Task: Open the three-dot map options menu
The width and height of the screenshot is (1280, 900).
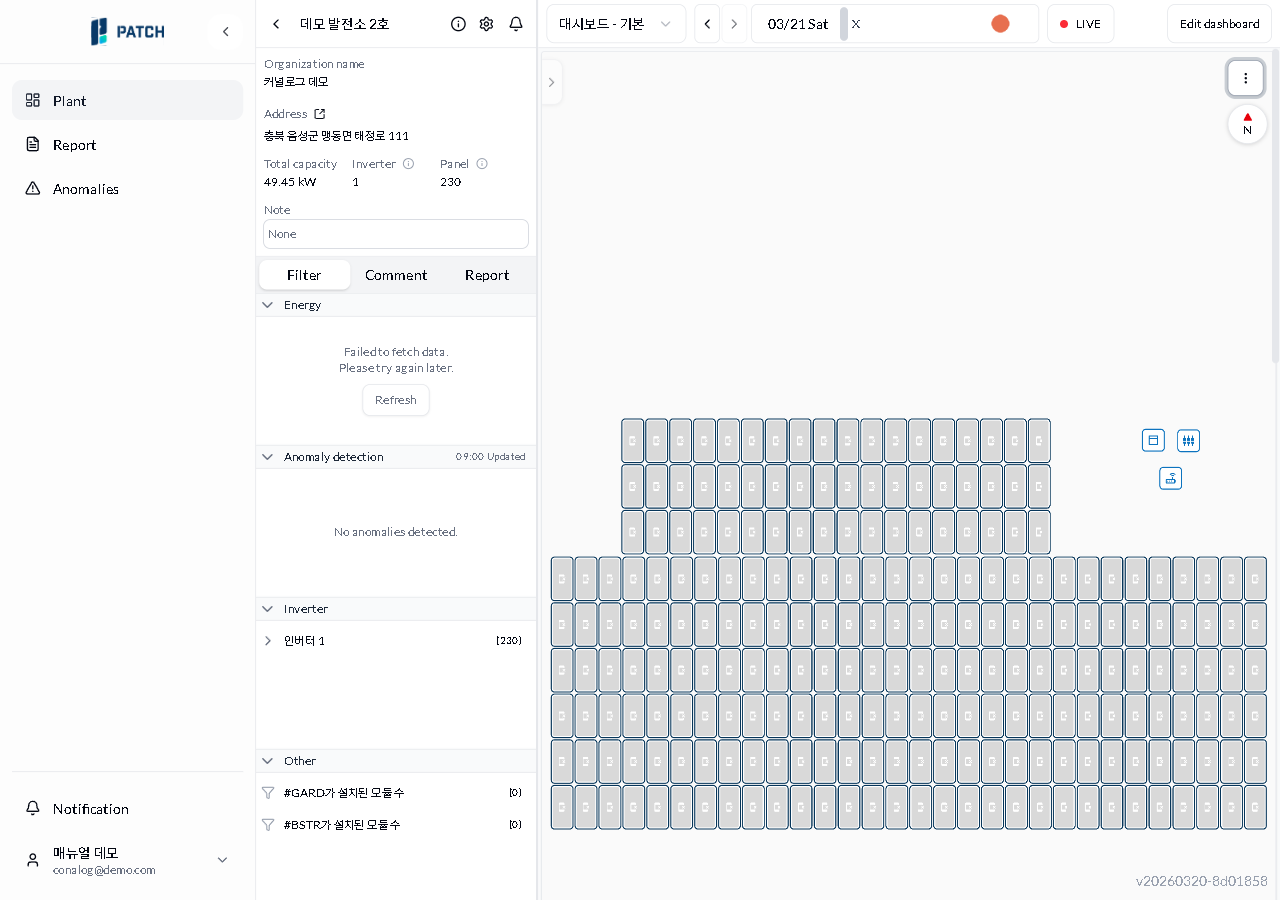Action: click(x=1245, y=78)
